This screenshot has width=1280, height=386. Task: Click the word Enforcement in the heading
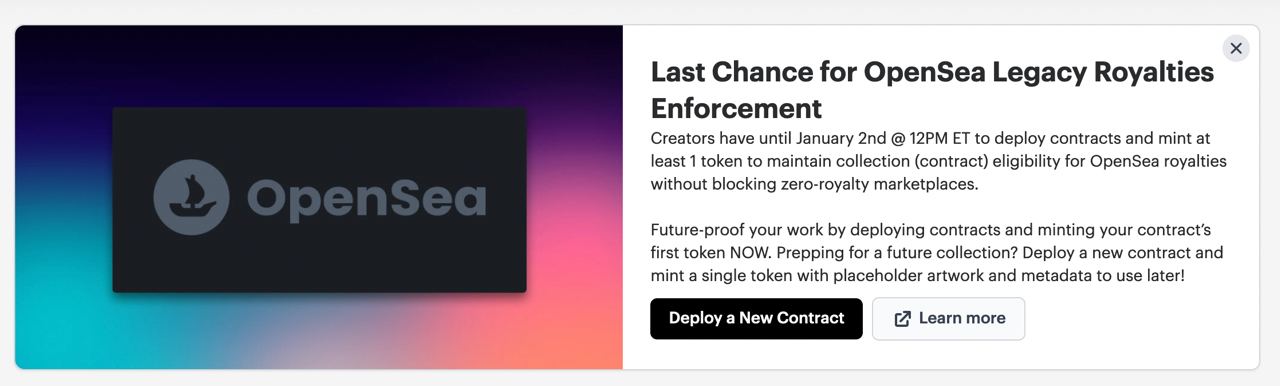pyautogui.click(x=736, y=108)
